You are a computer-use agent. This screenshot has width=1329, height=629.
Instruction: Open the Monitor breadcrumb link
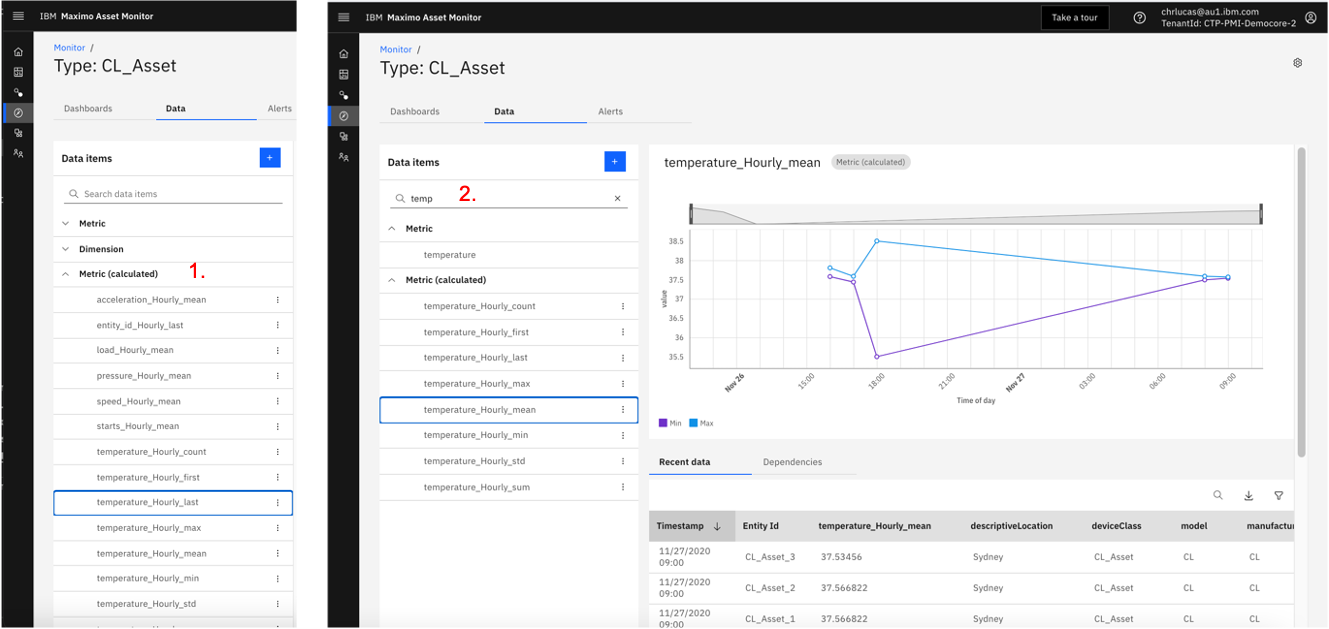[x=395, y=48]
